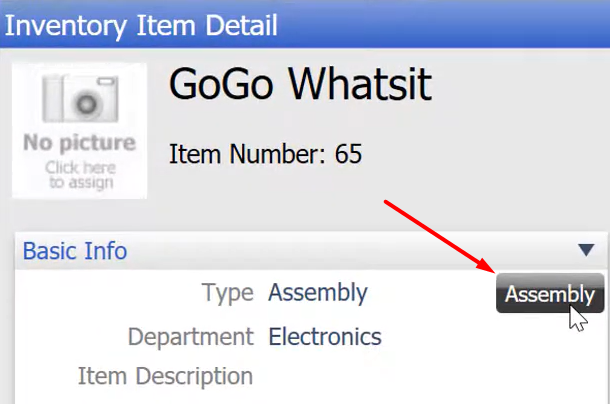Click the item number value 65
Image resolution: width=610 pixels, height=404 pixels.
tap(348, 154)
